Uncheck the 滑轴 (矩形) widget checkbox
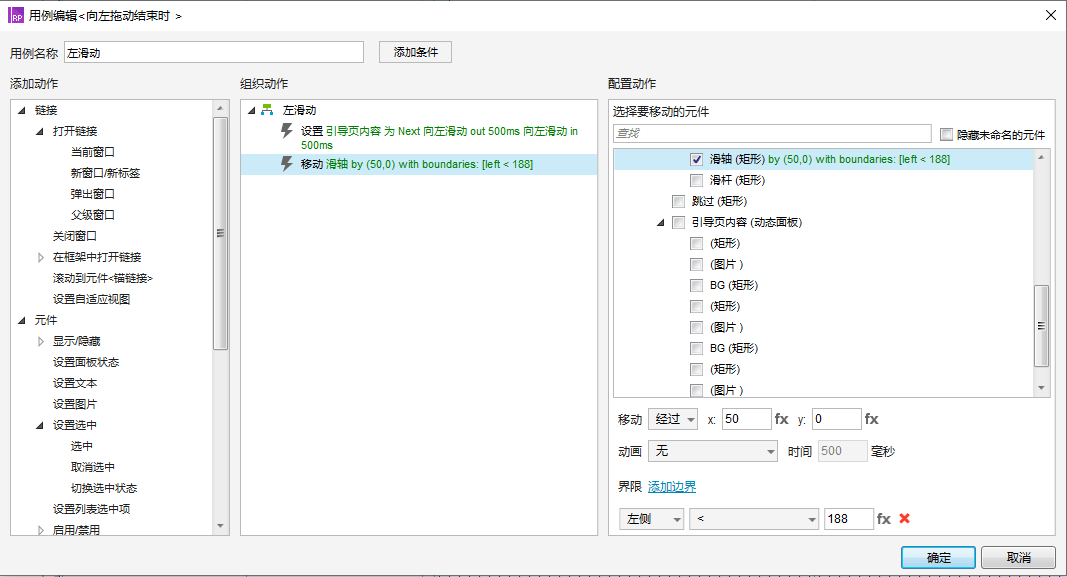This screenshot has width=1067, height=577. pyautogui.click(x=696, y=159)
